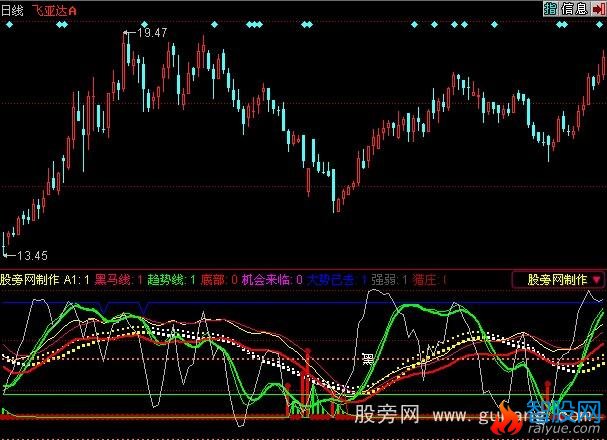Click the small 黑 marker in indicator panel
This screenshot has width=607, height=440.
(x=367, y=357)
